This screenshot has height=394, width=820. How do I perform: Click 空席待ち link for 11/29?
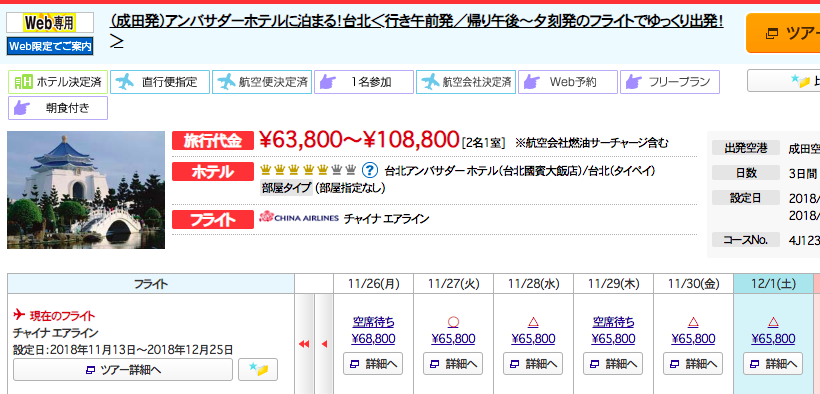pyautogui.click(x=613, y=321)
